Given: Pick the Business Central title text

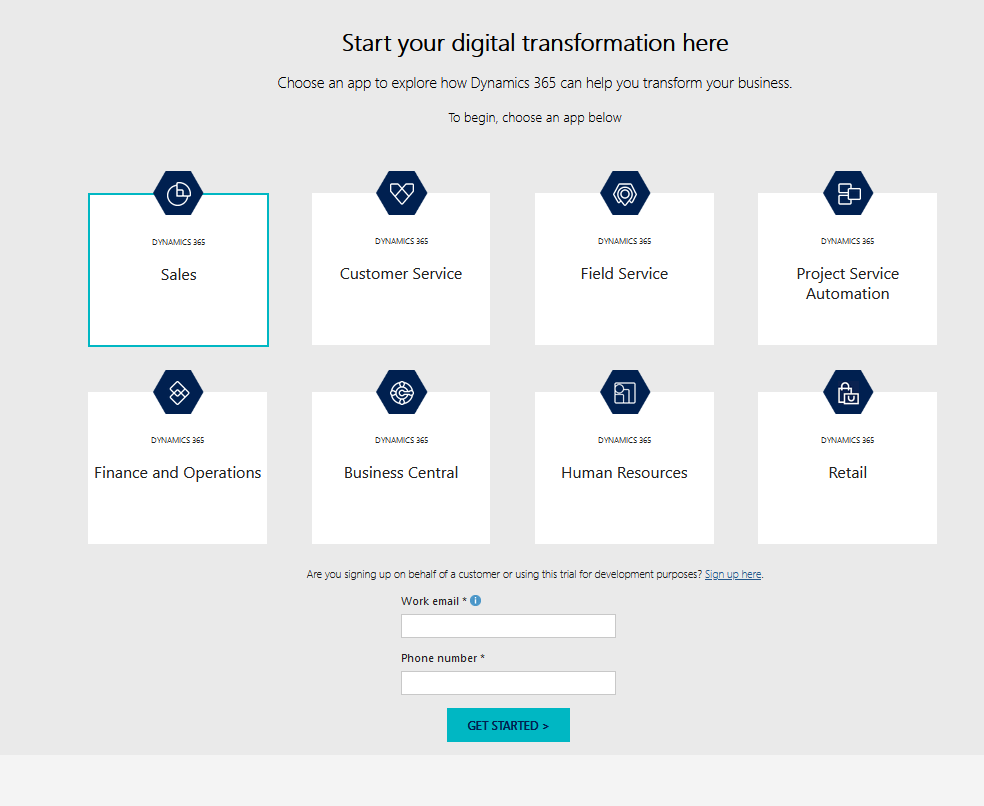Looking at the screenshot, I should pos(401,473).
